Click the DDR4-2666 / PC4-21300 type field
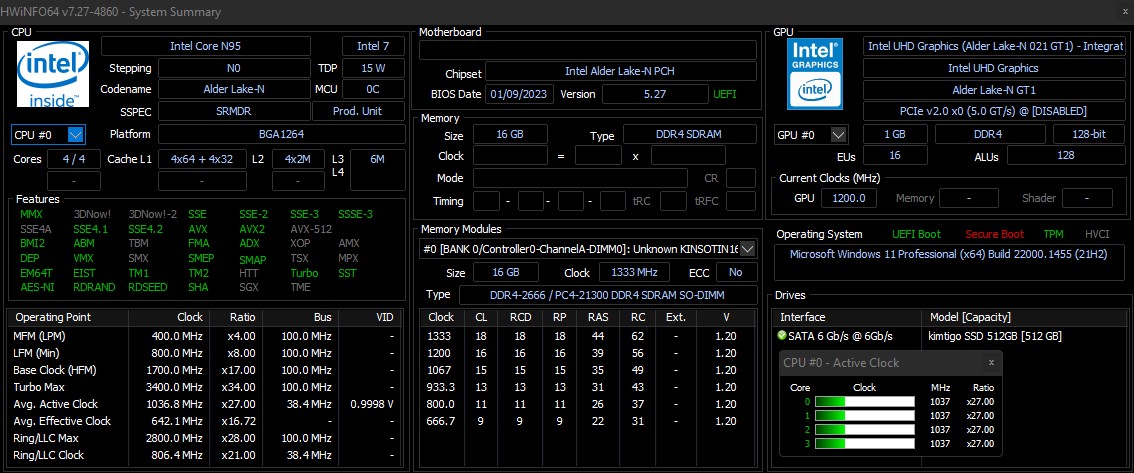Viewport: 1134px width, 473px height. click(x=608, y=295)
